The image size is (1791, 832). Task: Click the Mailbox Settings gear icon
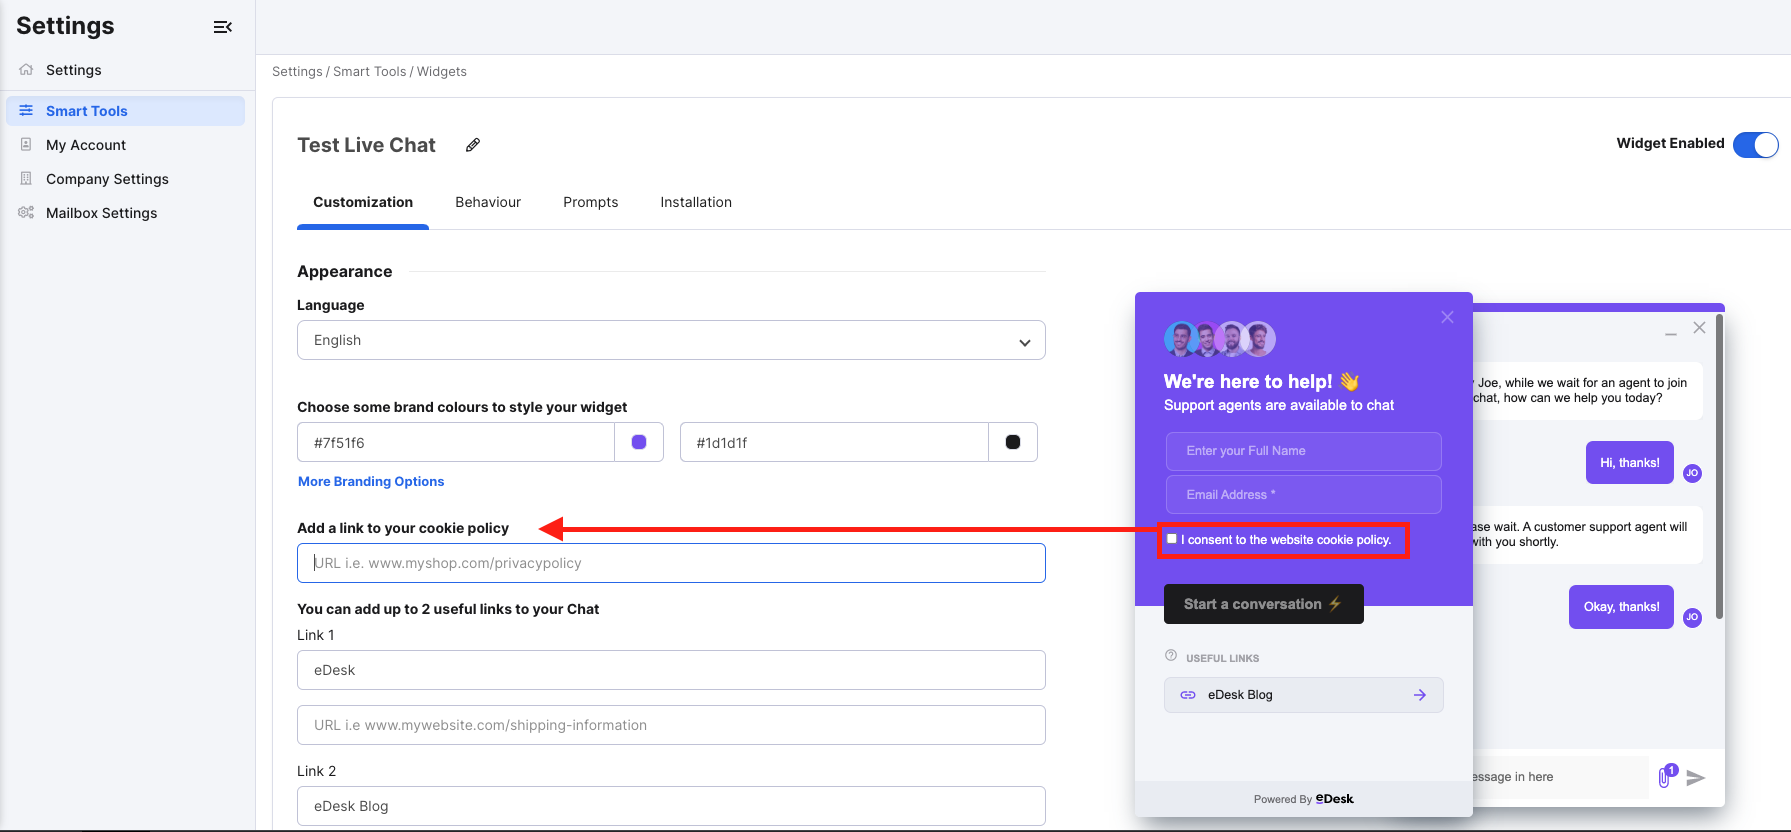click(x=26, y=213)
